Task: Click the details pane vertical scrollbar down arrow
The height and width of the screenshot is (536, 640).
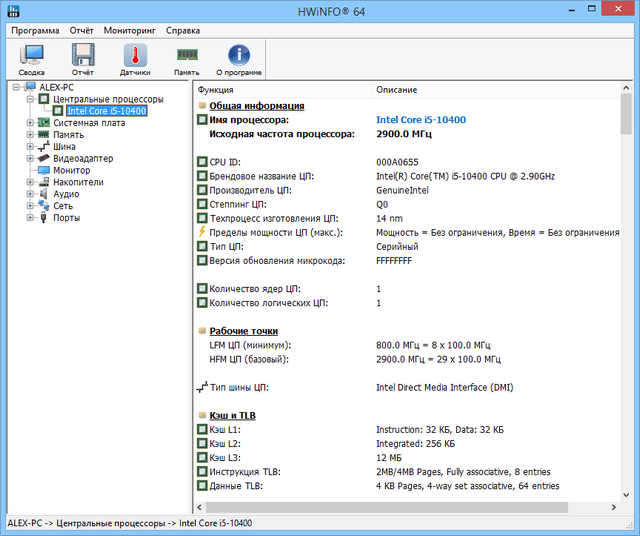Action: point(626,496)
